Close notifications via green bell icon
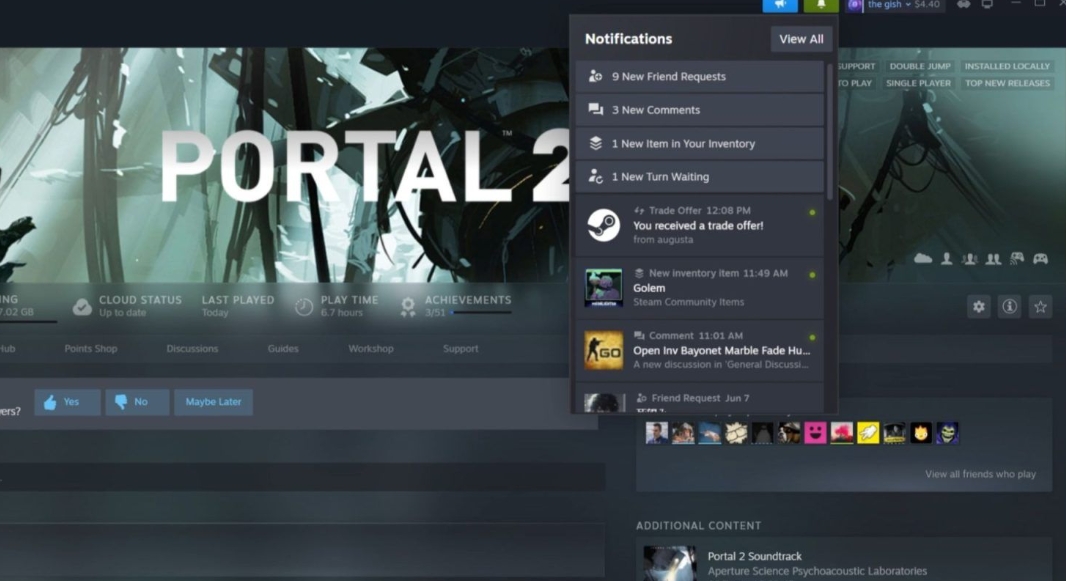 (x=821, y=5)
